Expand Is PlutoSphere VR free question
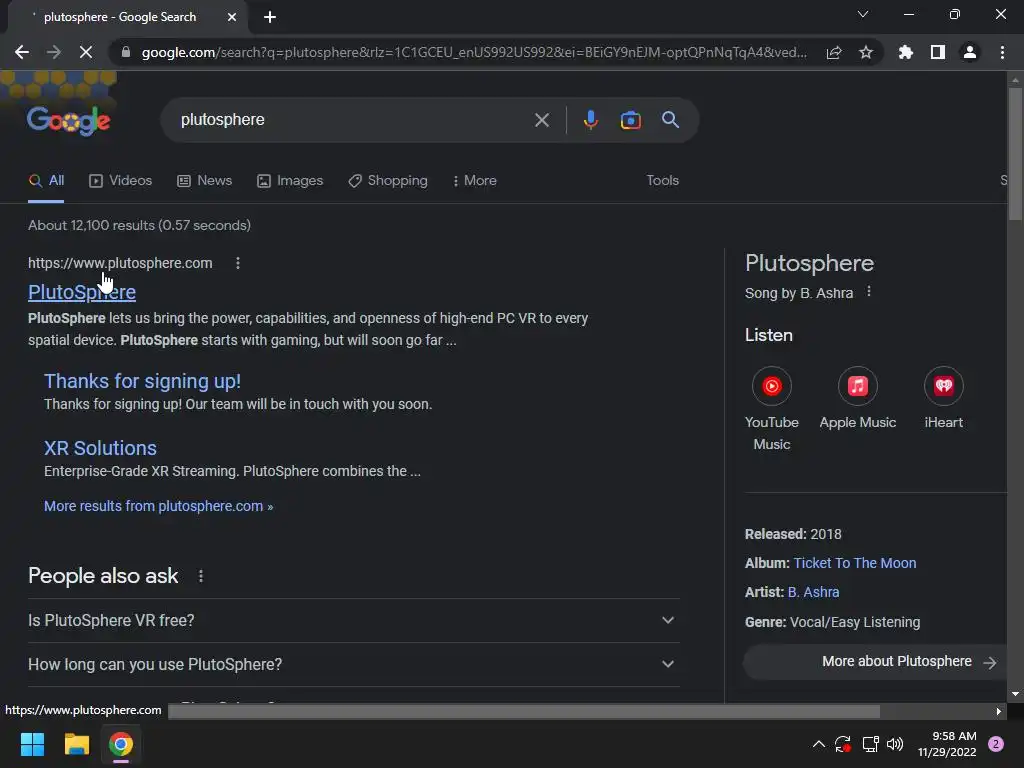This screenshot has width=1024, height=768. (x=353, y=620)
